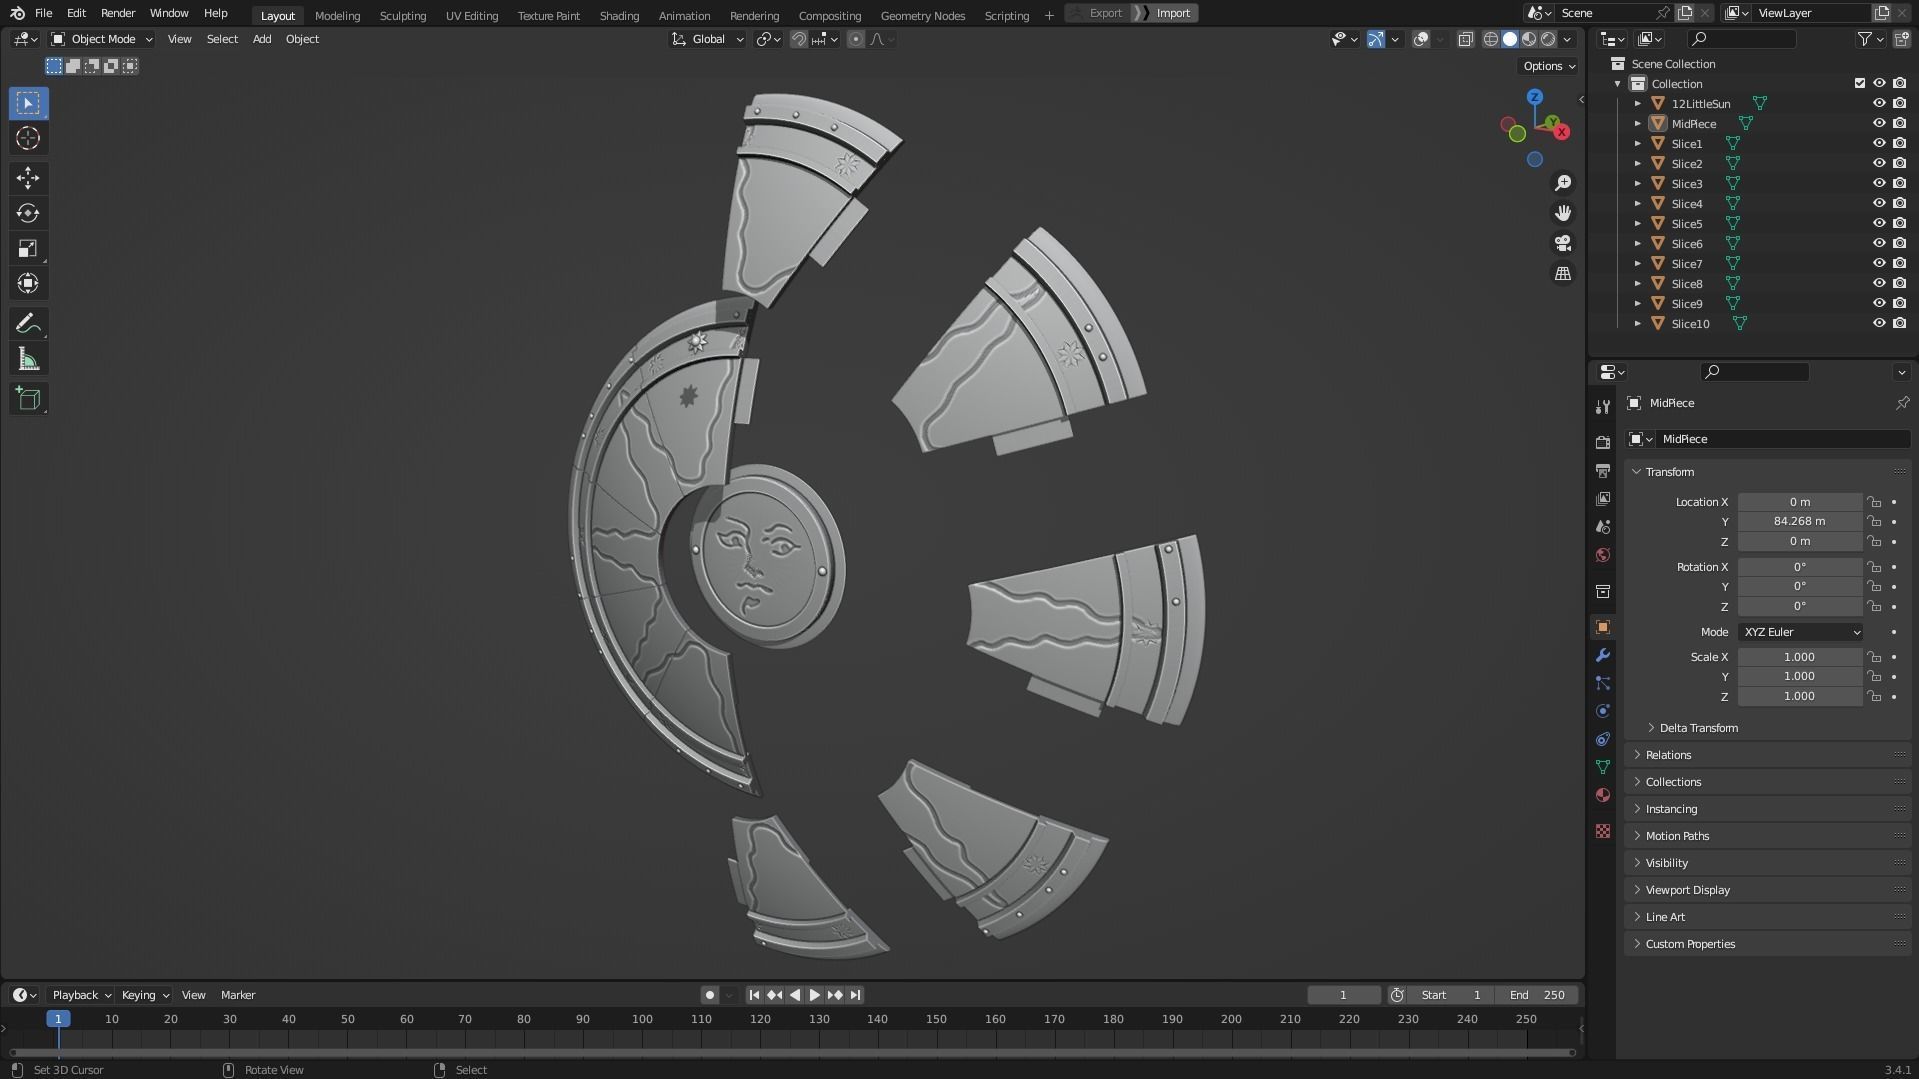Image resolution: width=1919 pixels, height=1079 pixels.
Task: Open the World properties tab
Action: pyautogui.click(x=1603, y=555)
